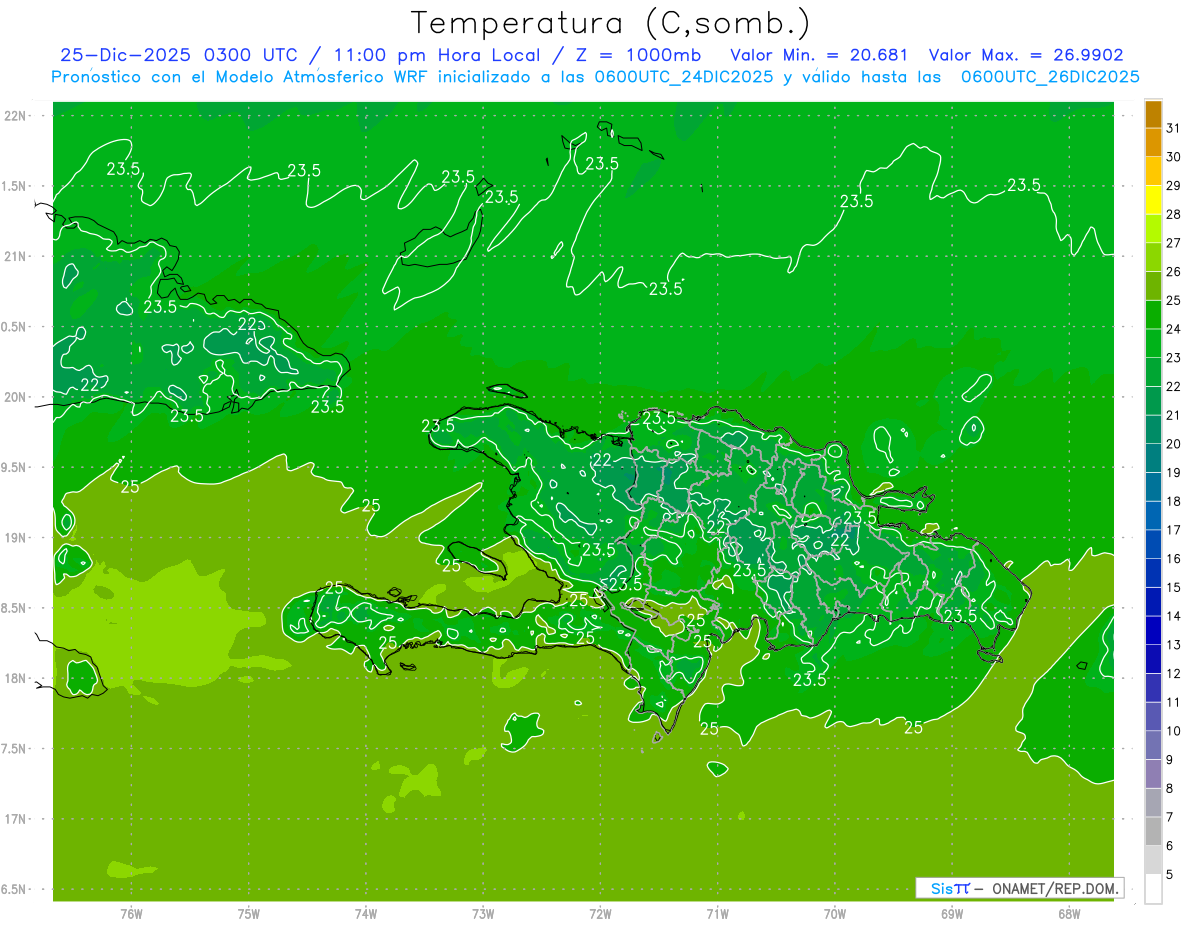Pick the blue legend swatch between 17 and 18
The height and width of the screenshot is (927, 1200).
point(1153,516)
